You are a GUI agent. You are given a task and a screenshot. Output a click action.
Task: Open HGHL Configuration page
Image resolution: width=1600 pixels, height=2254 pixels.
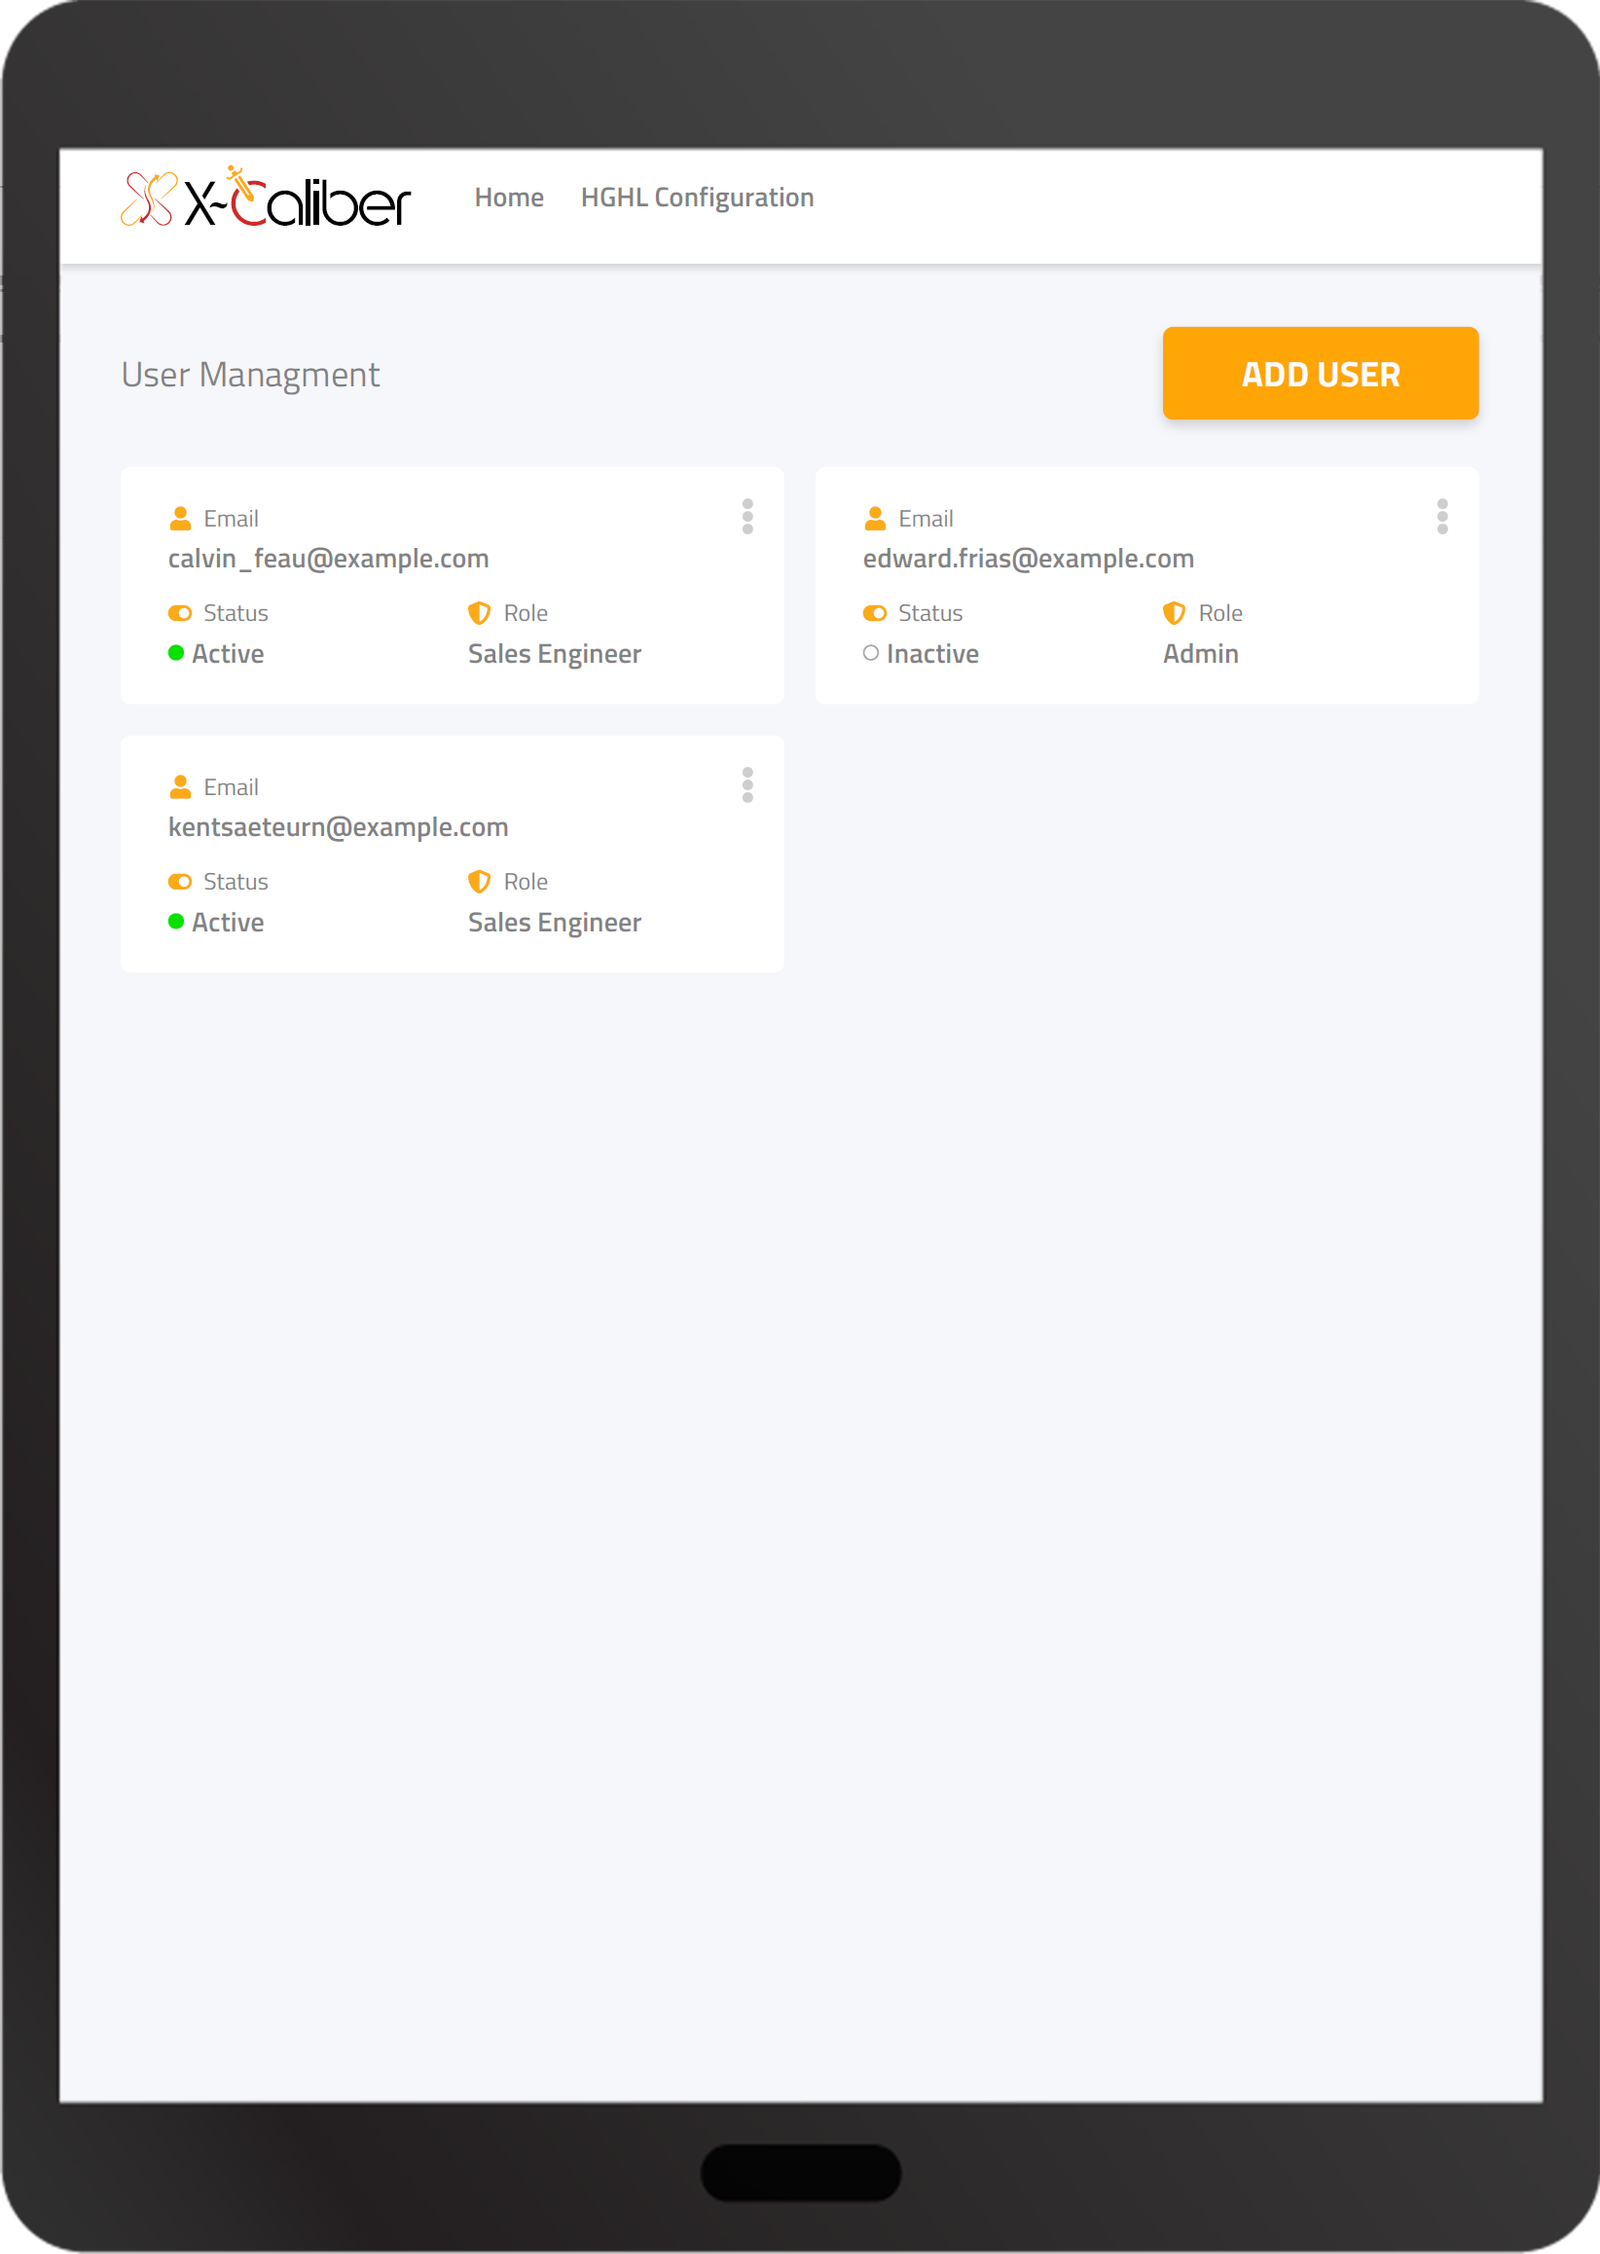[697, 198]
